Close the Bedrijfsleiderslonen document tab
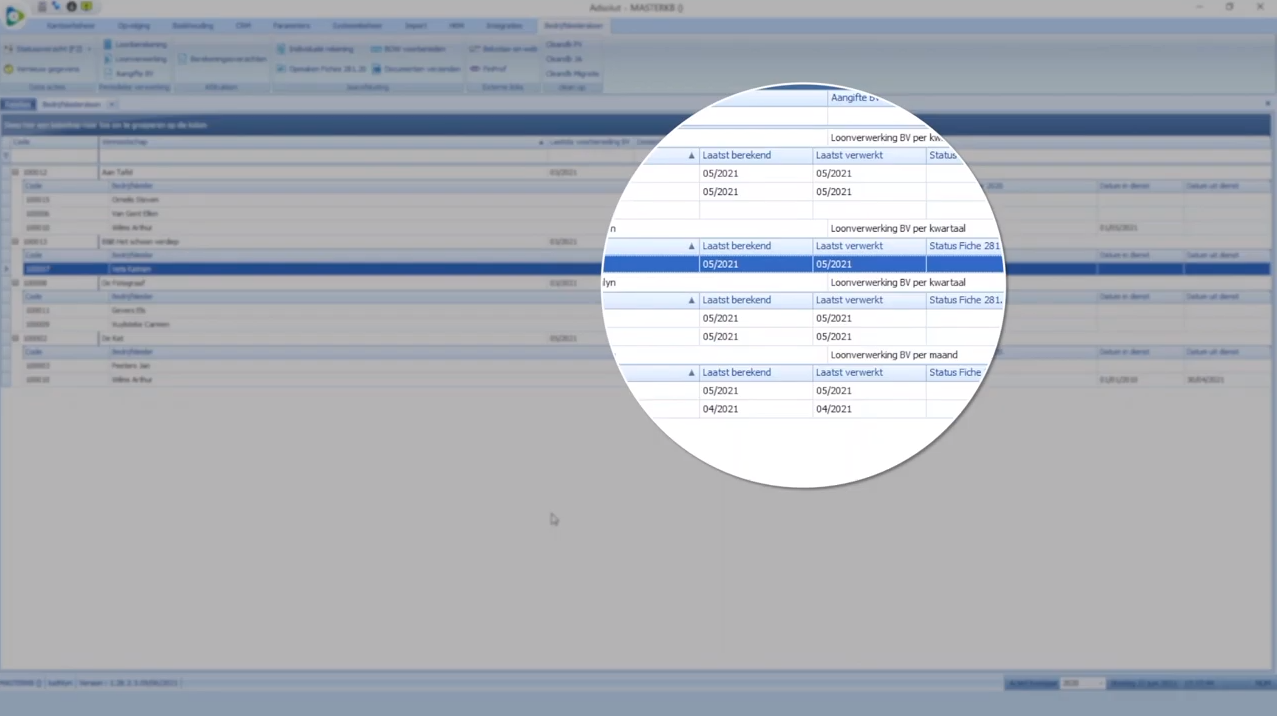This screenshot has width=1277, height=716. [x=111, y=104]
